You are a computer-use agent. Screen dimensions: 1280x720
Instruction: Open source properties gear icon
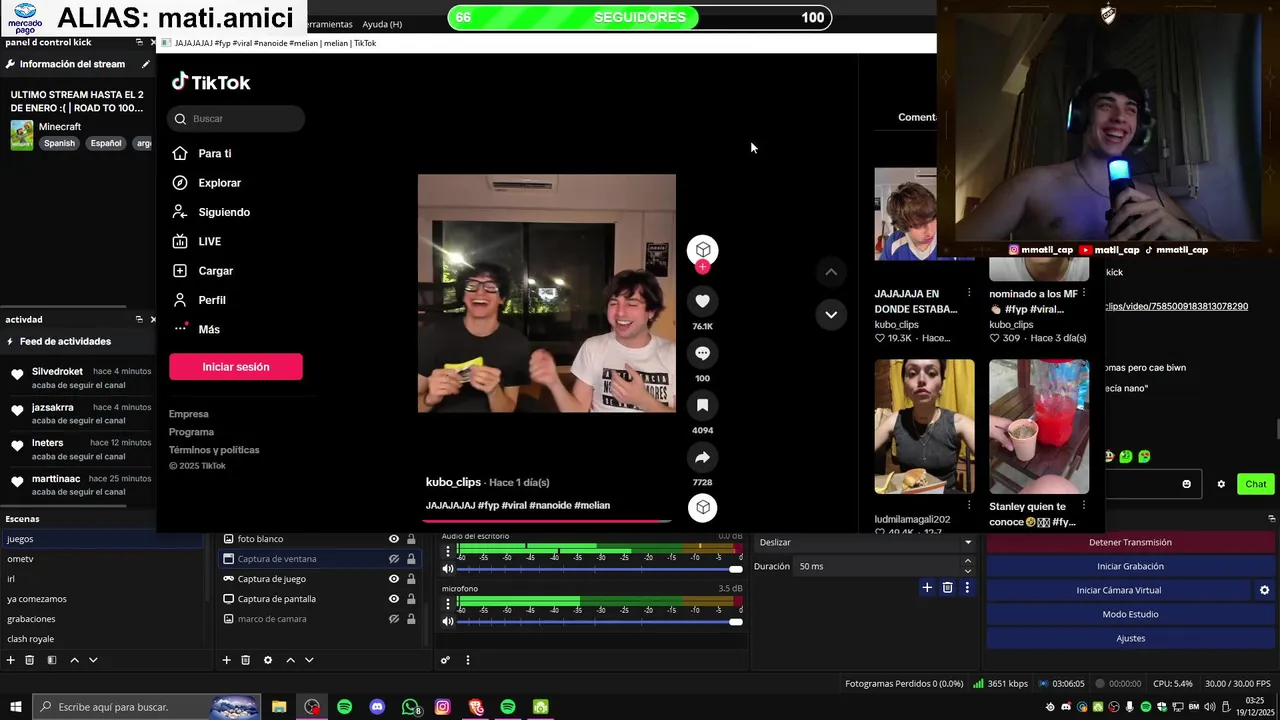point(267,660)
